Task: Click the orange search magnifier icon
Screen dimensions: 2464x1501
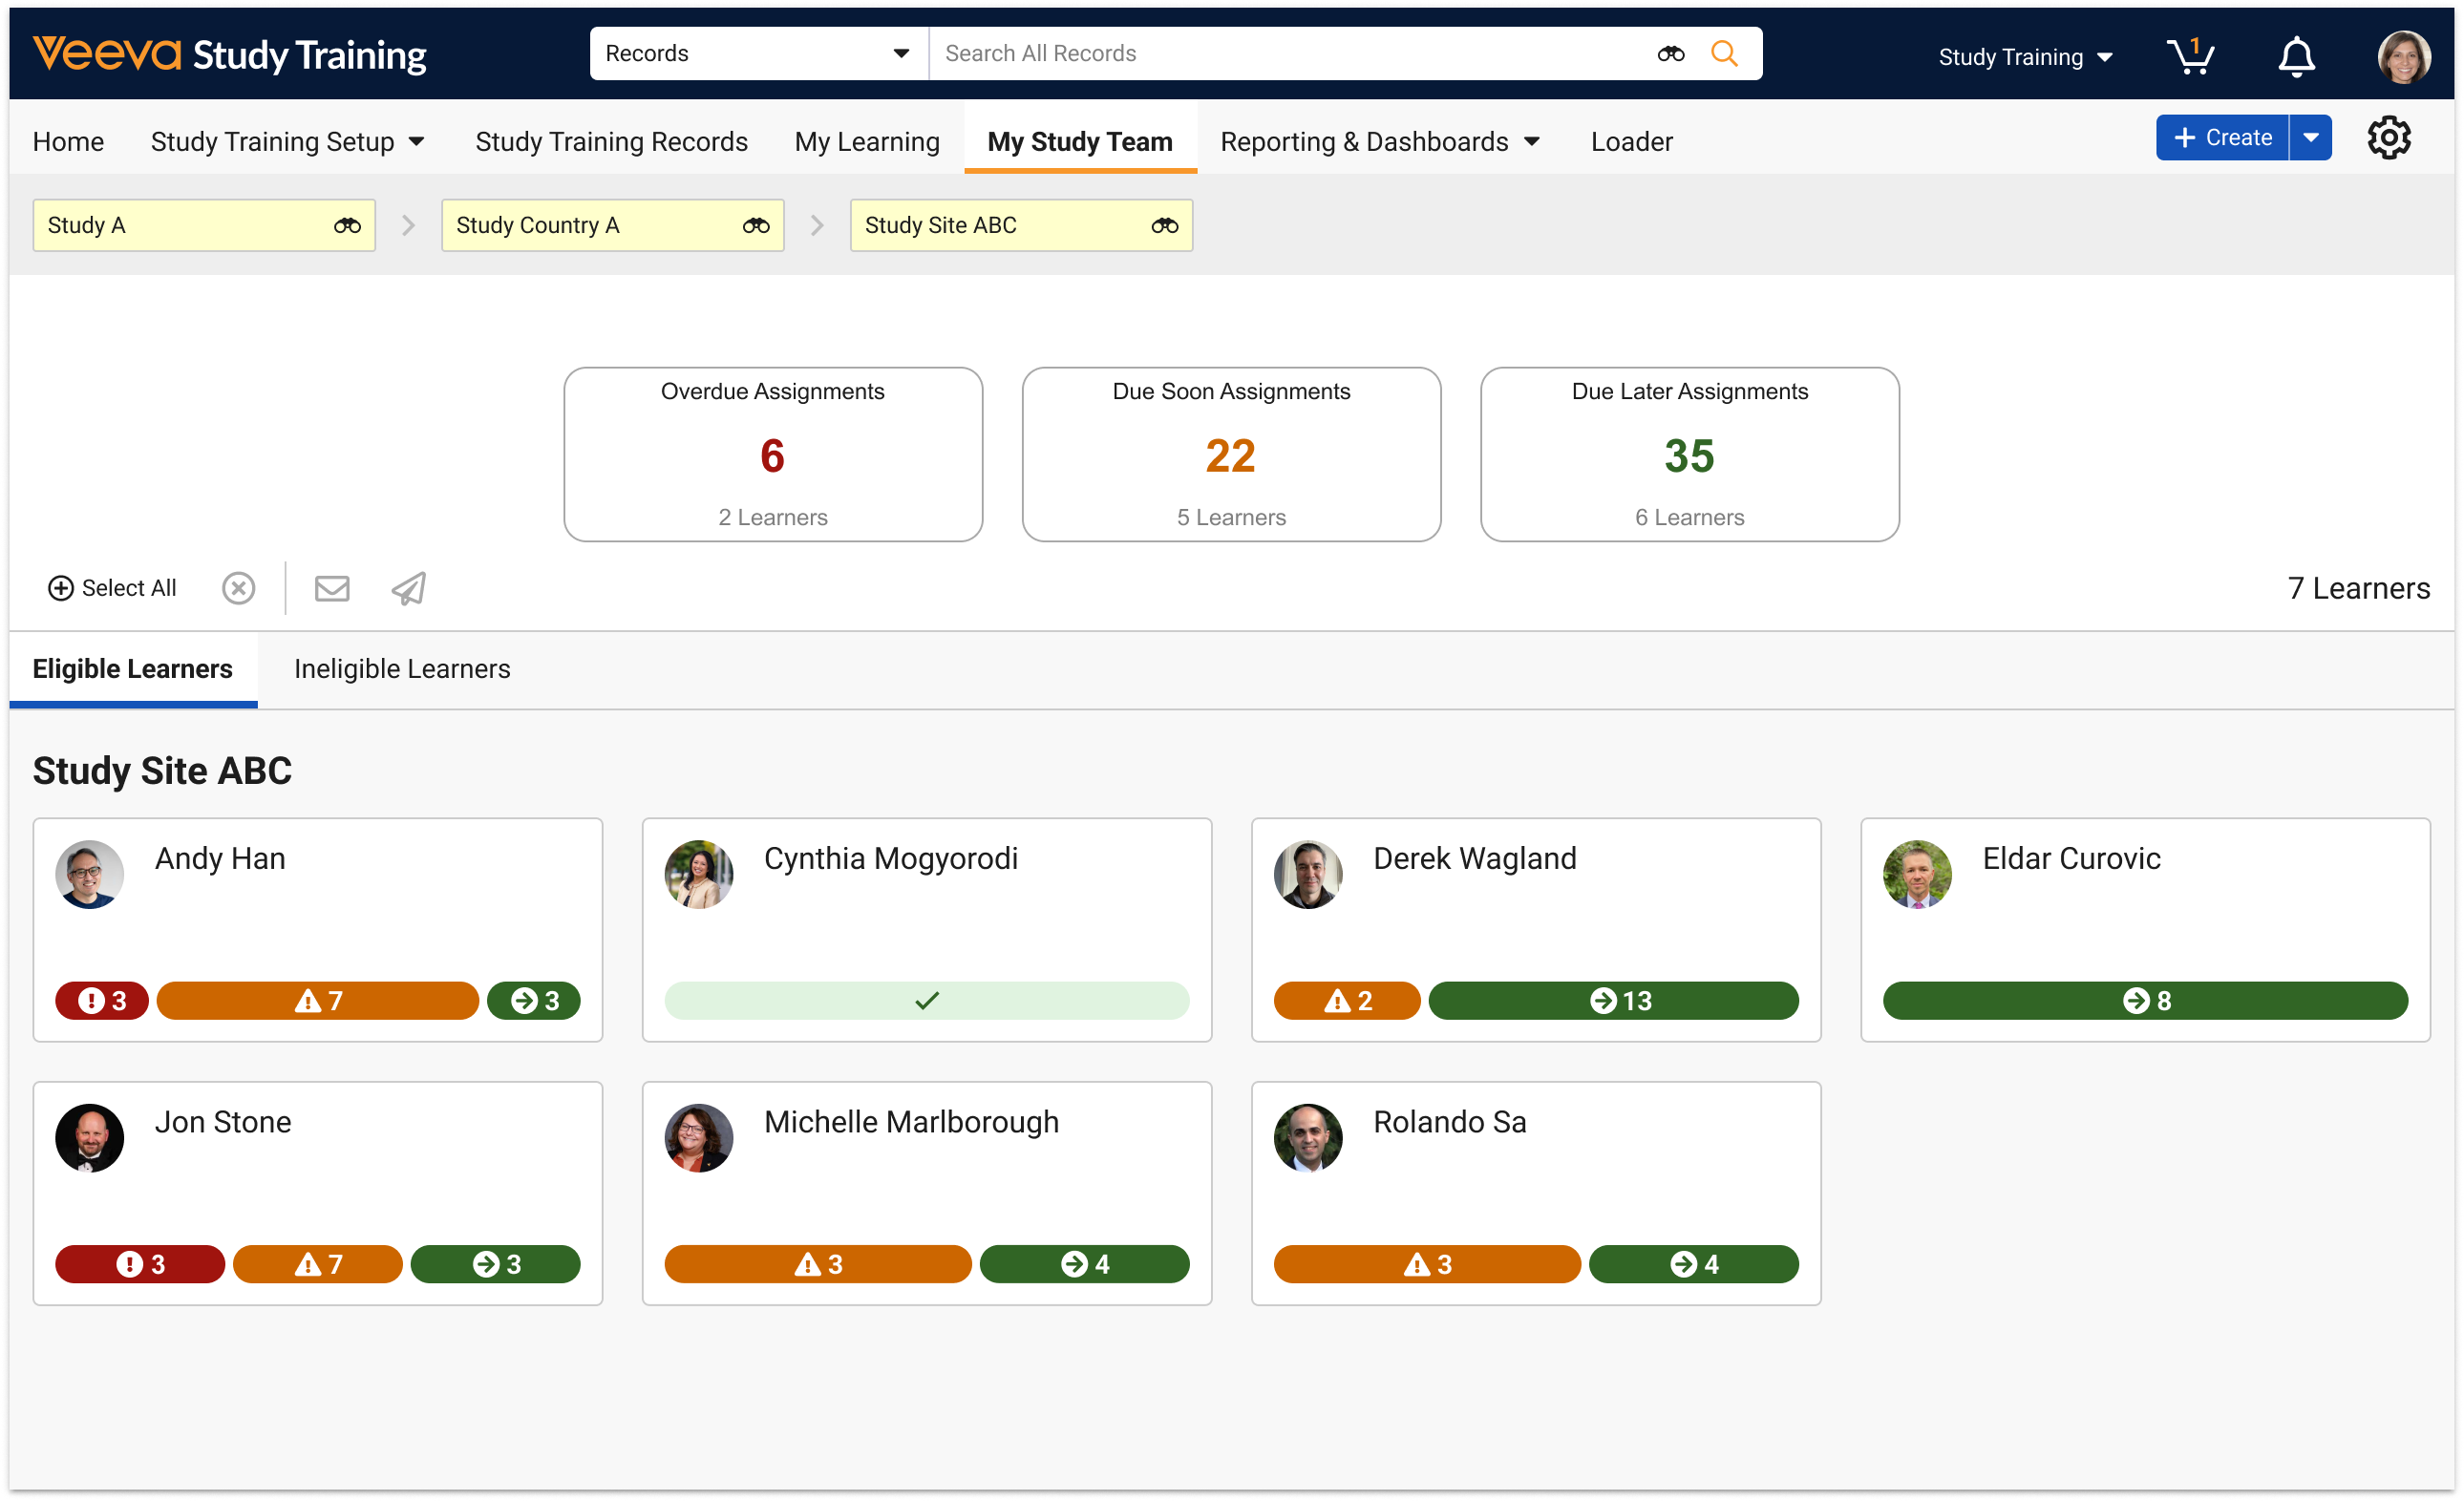Action: pyautogui.click(x=1724, y=53)
